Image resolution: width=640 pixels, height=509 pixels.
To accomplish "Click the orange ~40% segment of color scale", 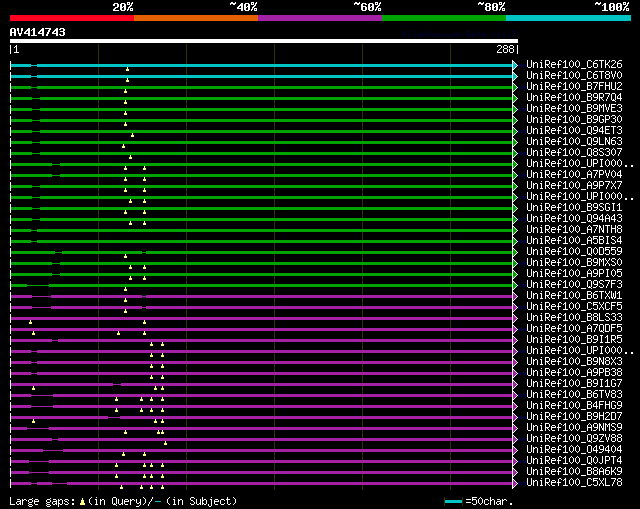I will pos(195,17).
